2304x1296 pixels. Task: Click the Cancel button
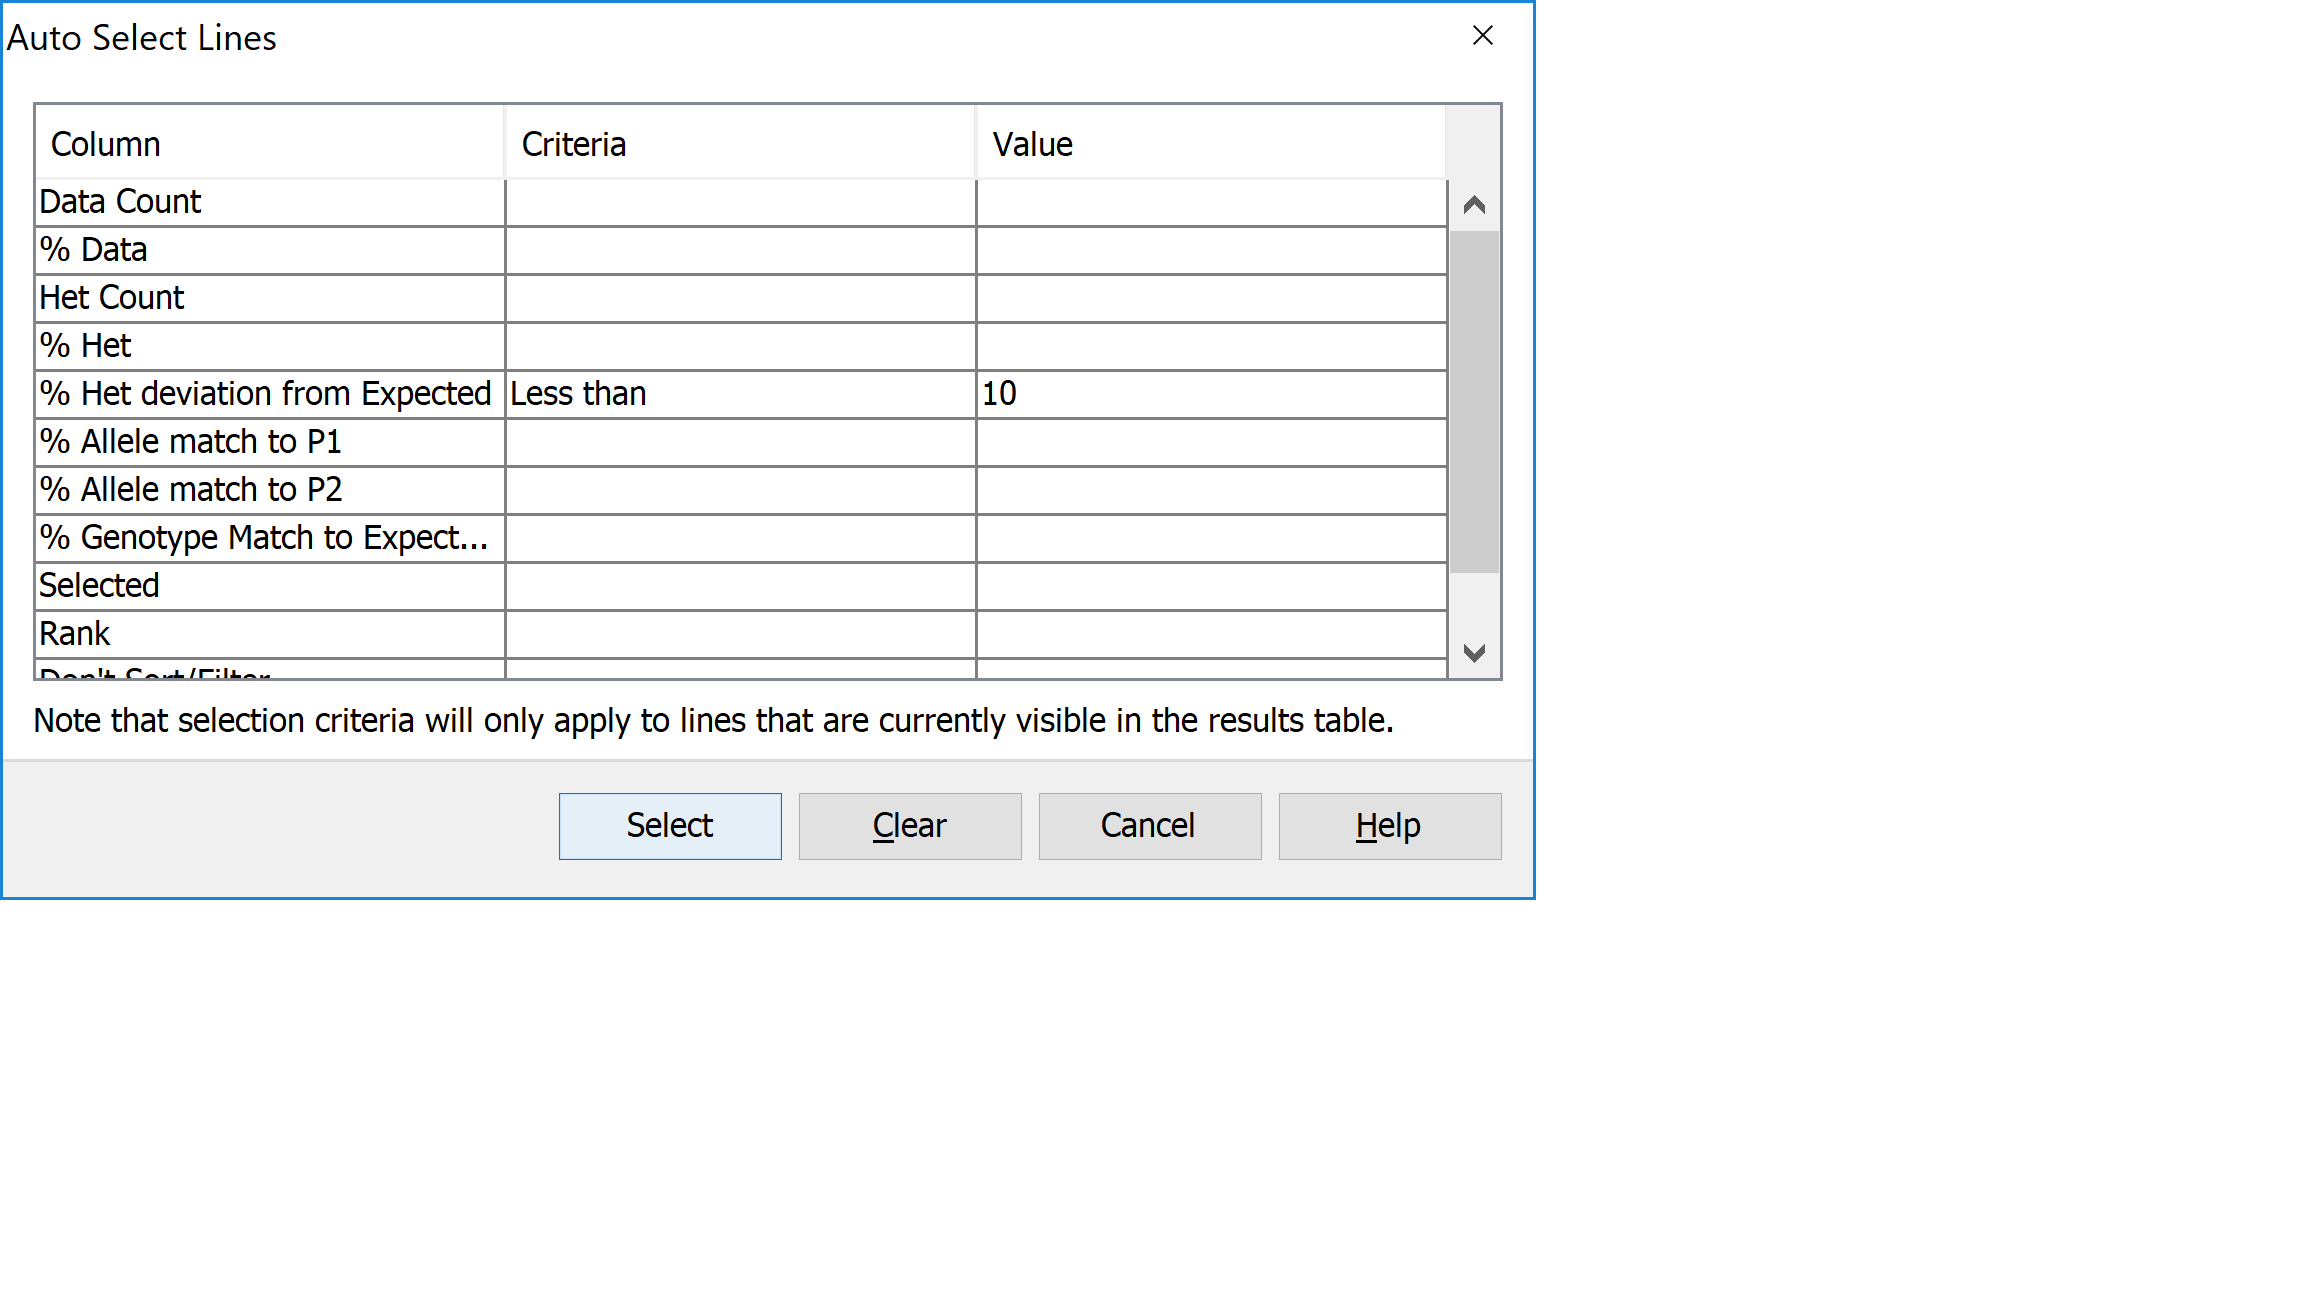coord(1150,826)
